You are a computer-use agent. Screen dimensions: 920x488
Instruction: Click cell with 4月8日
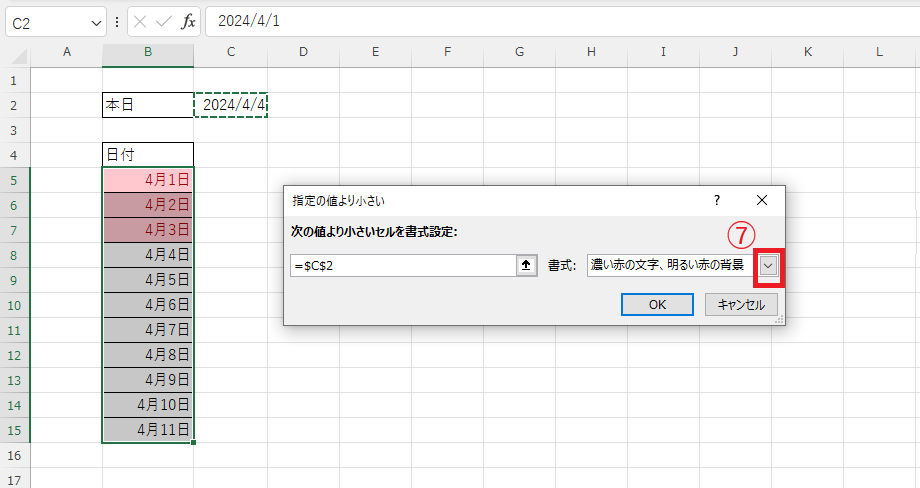point(148,355)
